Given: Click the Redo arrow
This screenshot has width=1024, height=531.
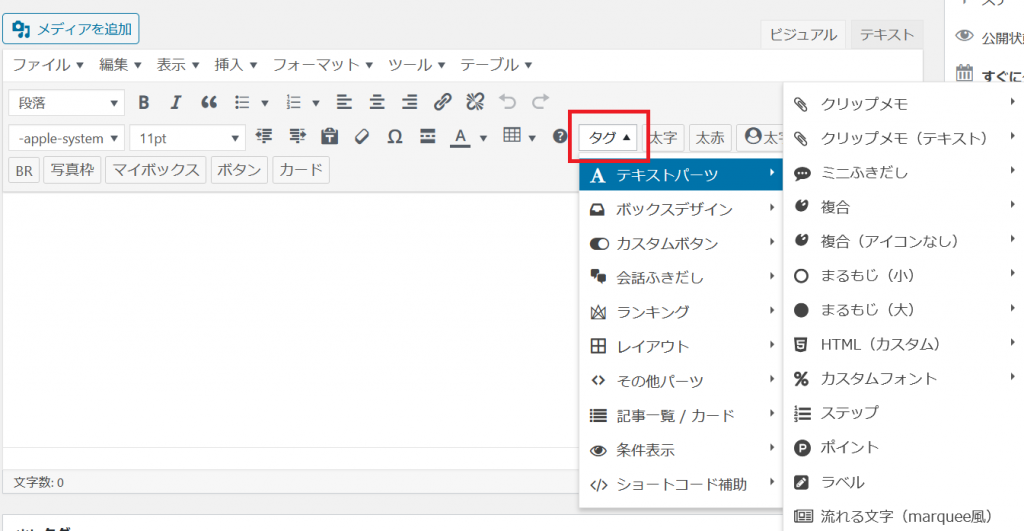Looking at the screenshot, I should point(540,102).
